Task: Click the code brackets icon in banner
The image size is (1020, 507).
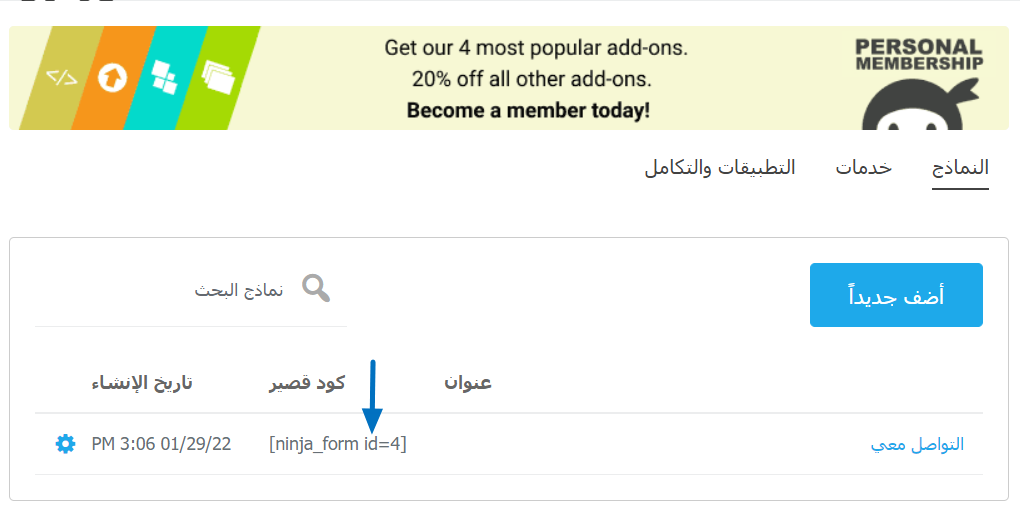Action: [62, 76]
